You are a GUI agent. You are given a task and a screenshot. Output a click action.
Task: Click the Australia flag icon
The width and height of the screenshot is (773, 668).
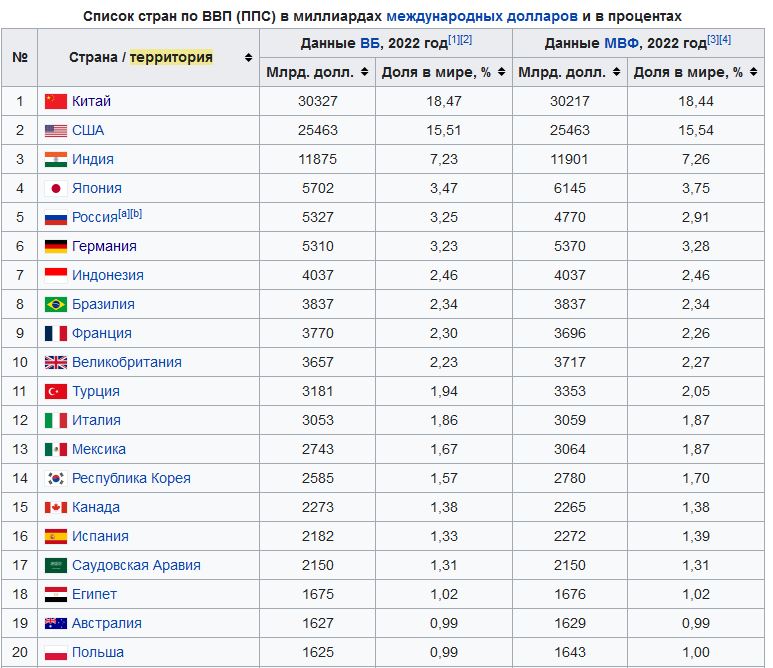[55, 623]
